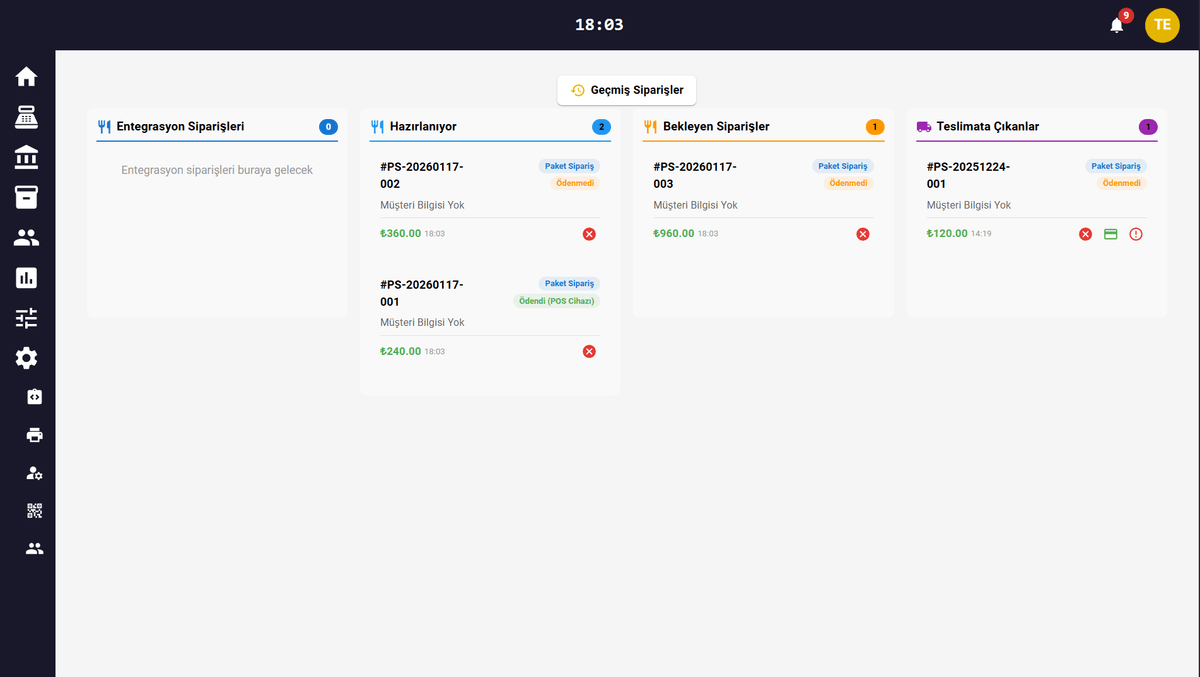Screen dimensions: 1200x677
Task: Cancel order #PS-20260117-002
Action: [x=589, y=234]
